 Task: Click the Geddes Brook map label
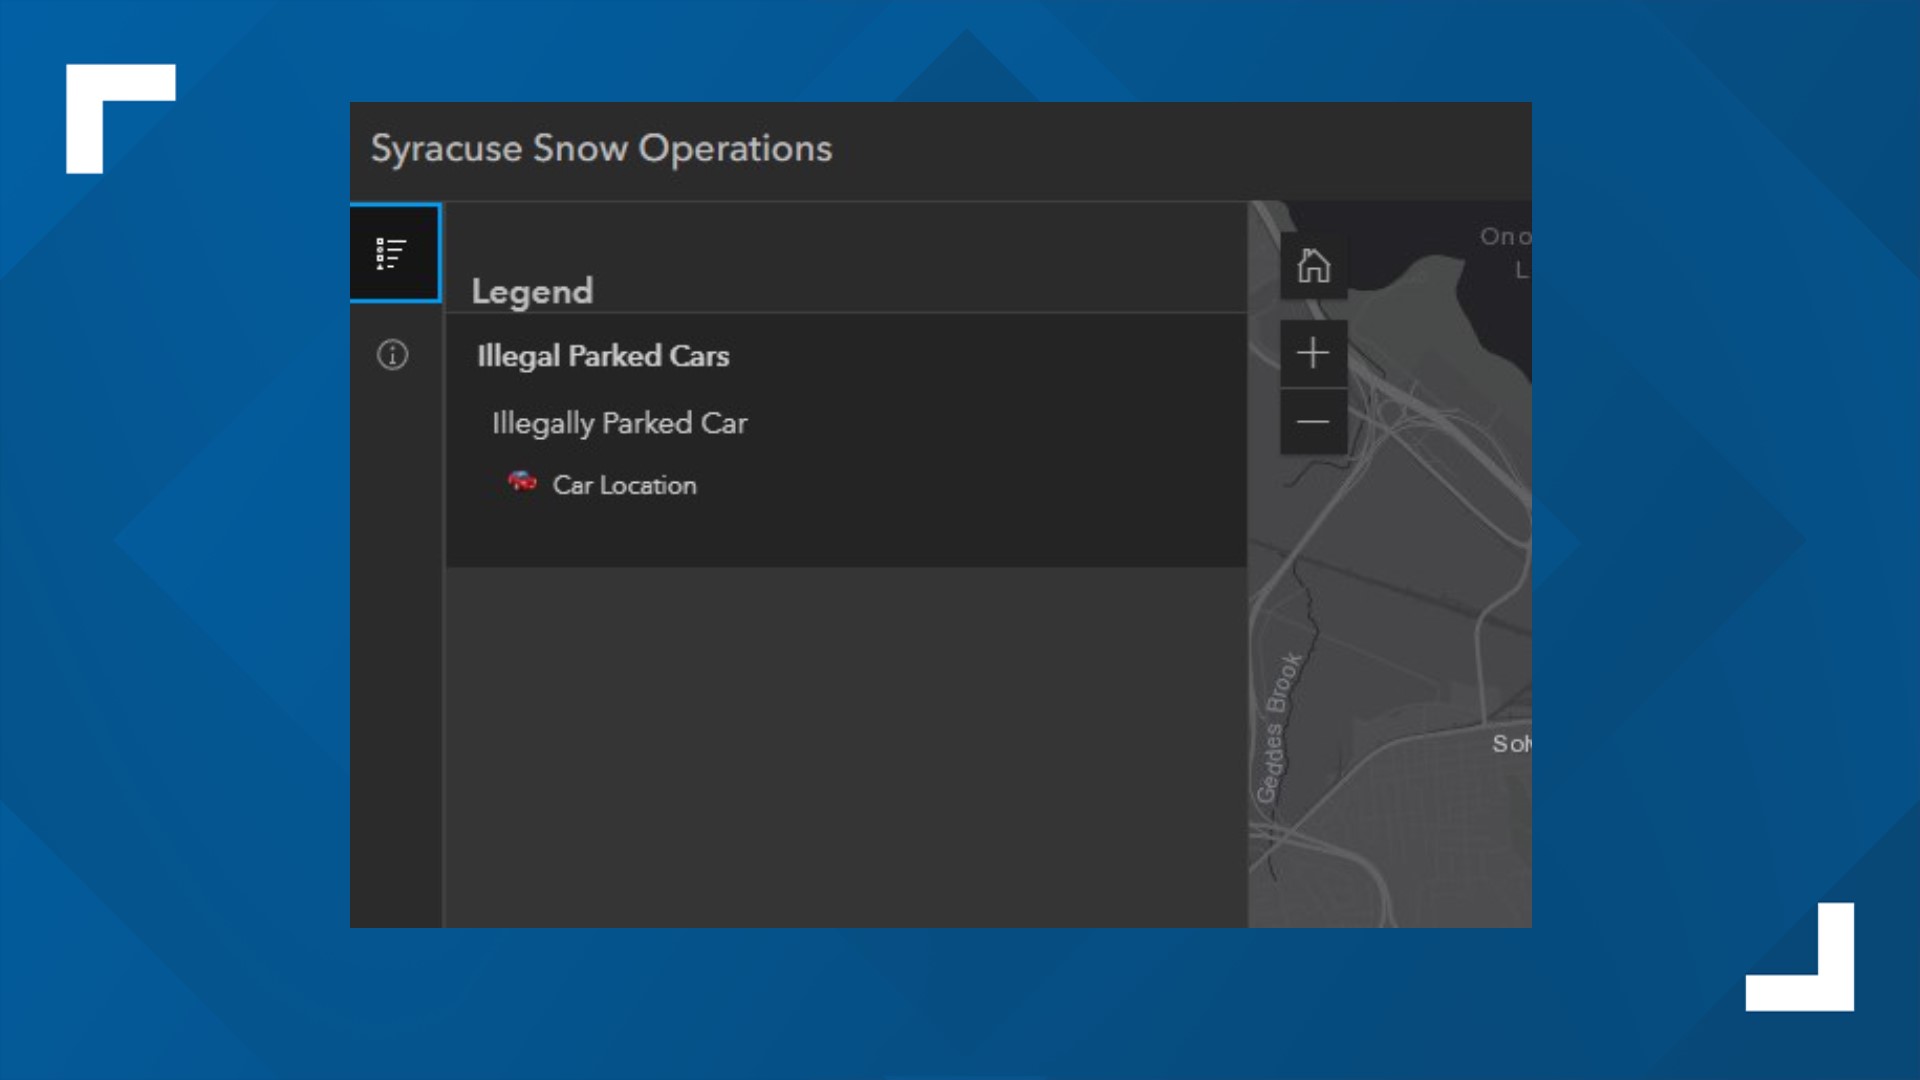[1277, 728]
